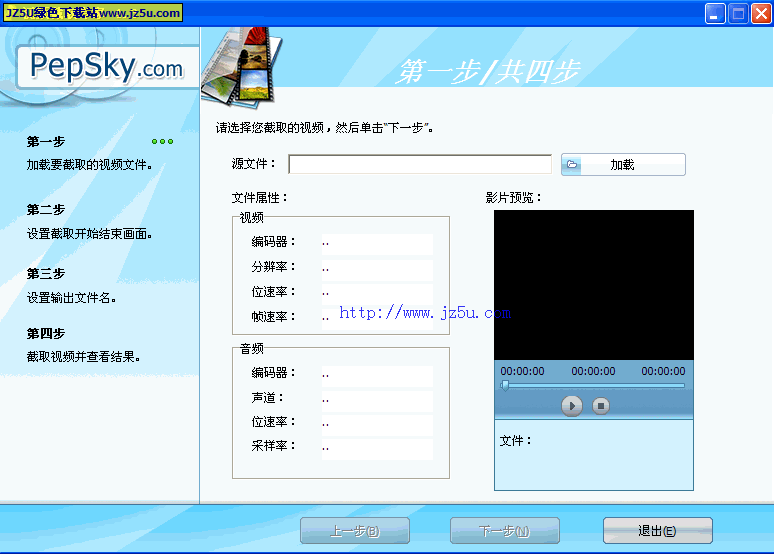Select 第四步 in the step sidebar
This screenshot has height=554, width=774.
pyautogui.click(x=46, y=334)
